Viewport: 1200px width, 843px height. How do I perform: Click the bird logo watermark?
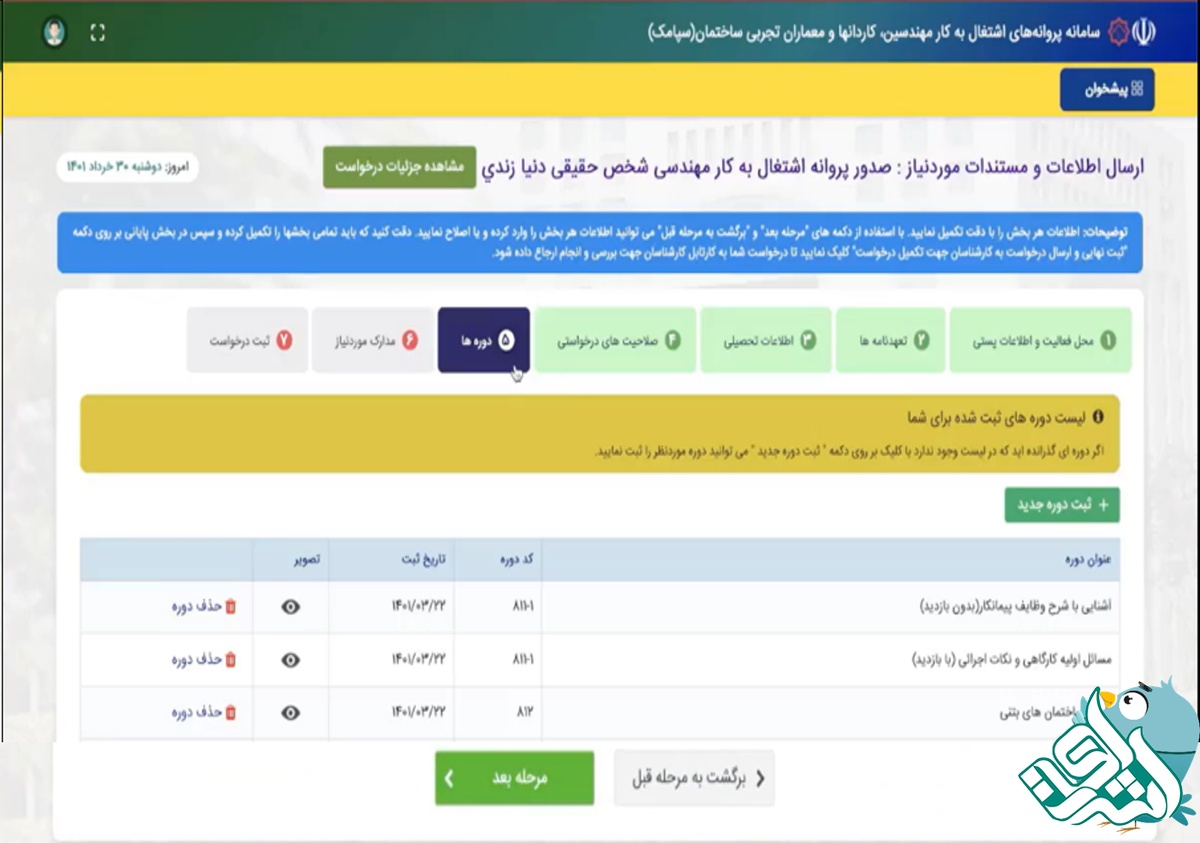coord(1110,760)
